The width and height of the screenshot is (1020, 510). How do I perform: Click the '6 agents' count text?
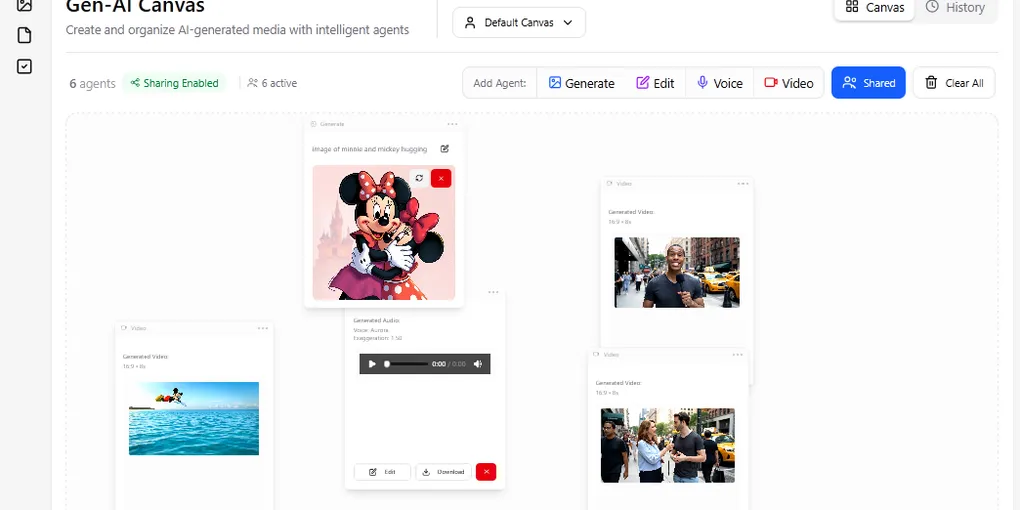(92, 83)
